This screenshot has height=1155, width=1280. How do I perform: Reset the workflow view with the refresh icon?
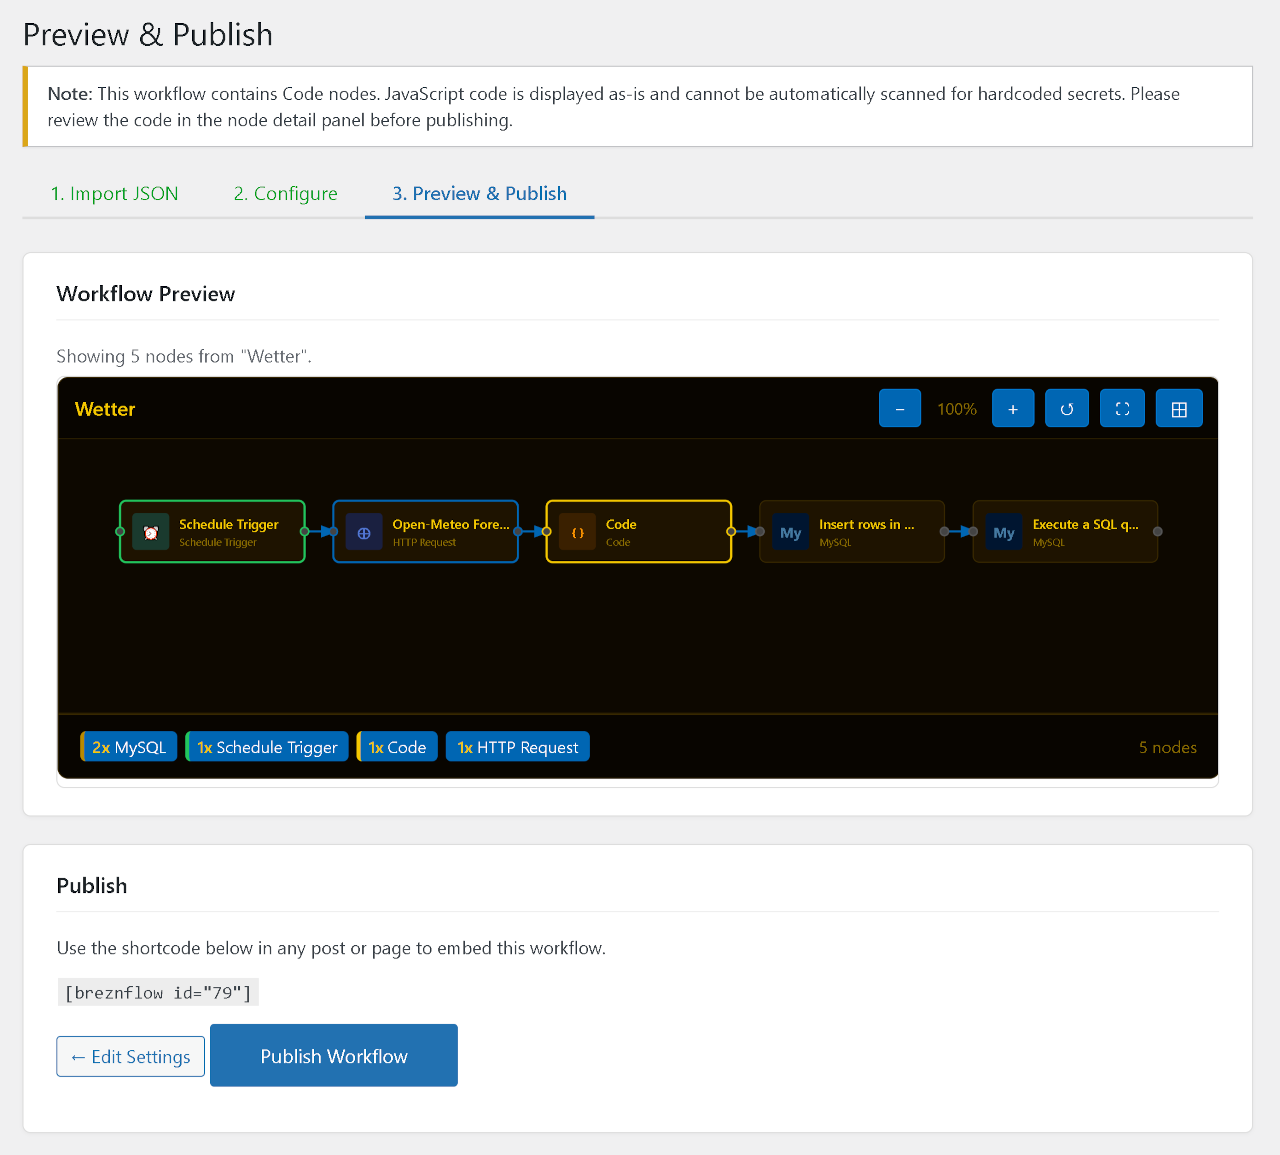[1066, 408]
